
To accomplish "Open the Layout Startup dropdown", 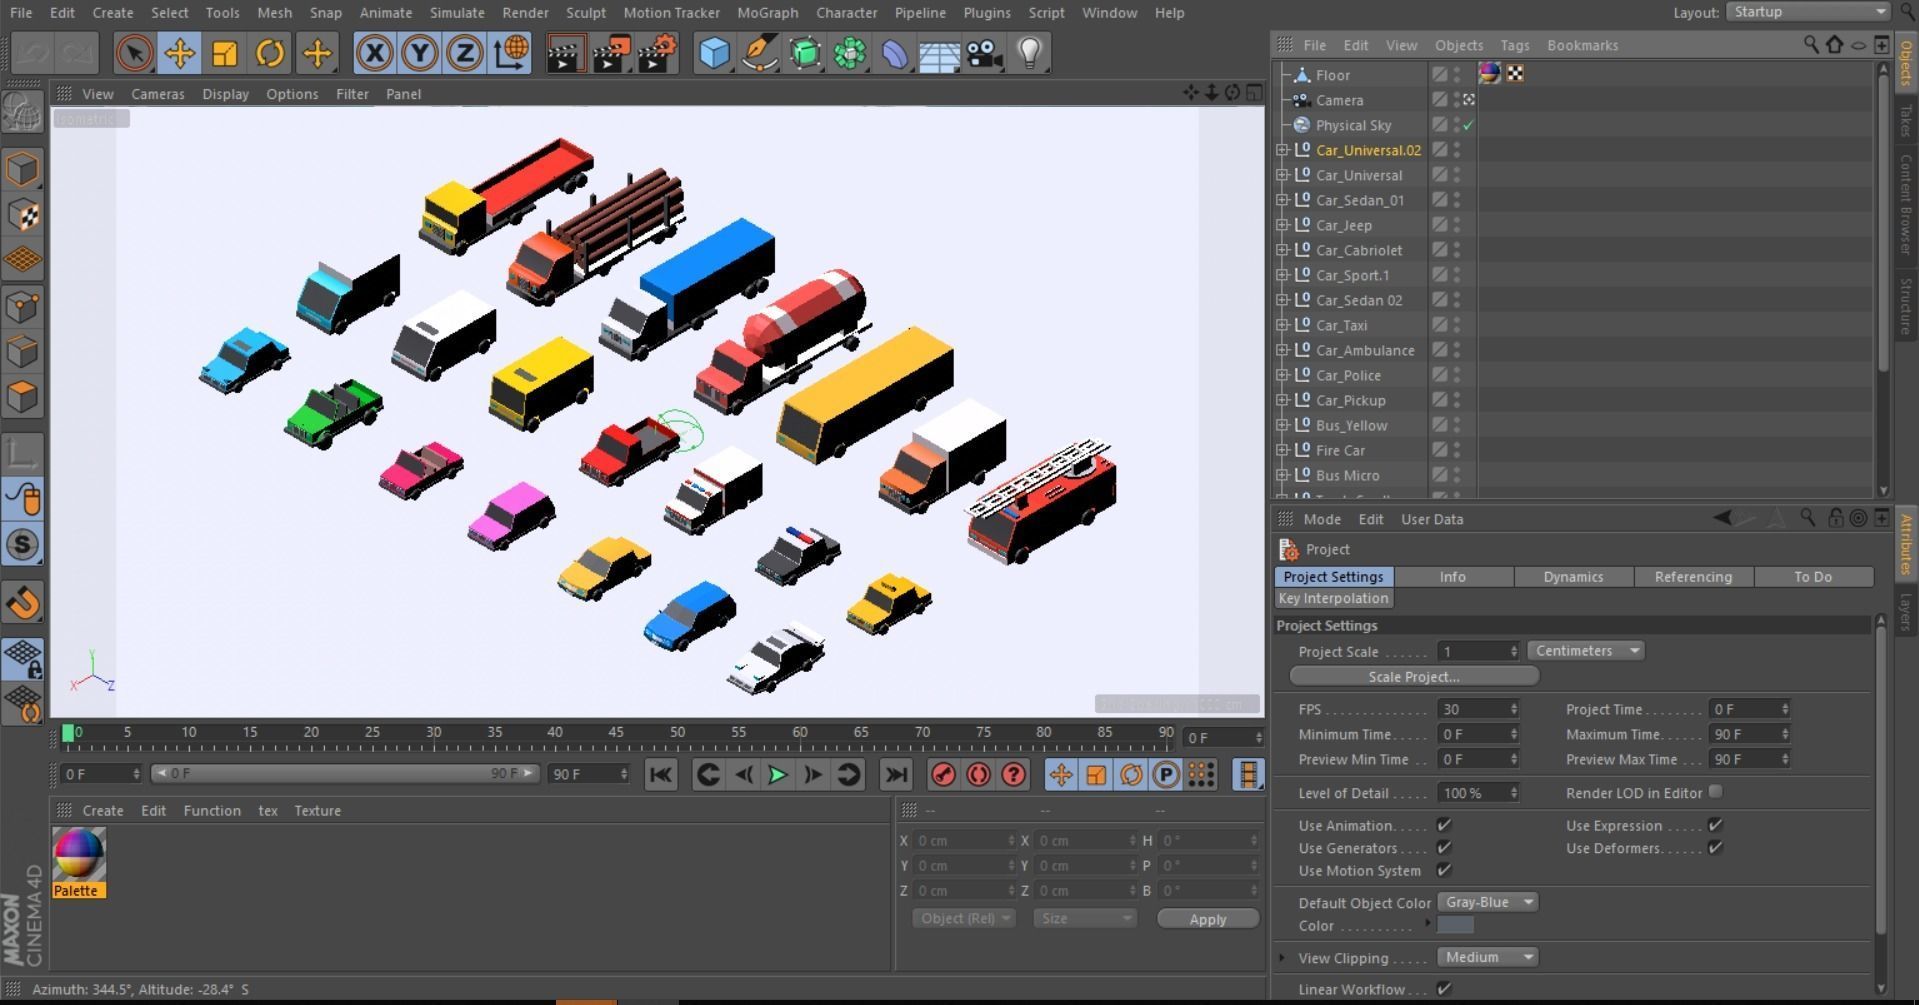I will pyautogui.click(x=1808, y=12).
